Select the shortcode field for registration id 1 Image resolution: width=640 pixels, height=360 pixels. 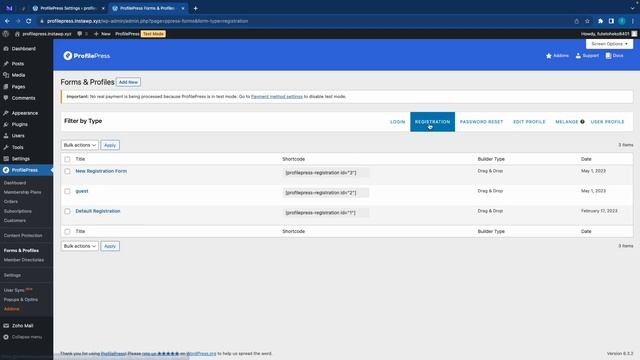pos(326,213)
